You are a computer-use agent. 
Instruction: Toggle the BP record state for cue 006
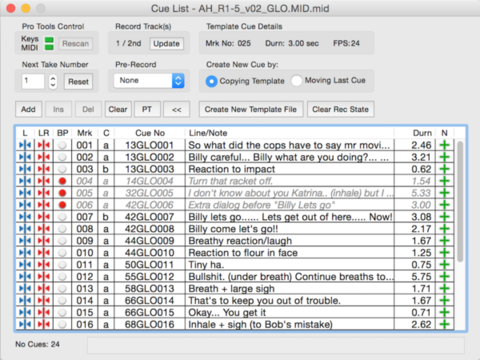(x=62, y=205)
